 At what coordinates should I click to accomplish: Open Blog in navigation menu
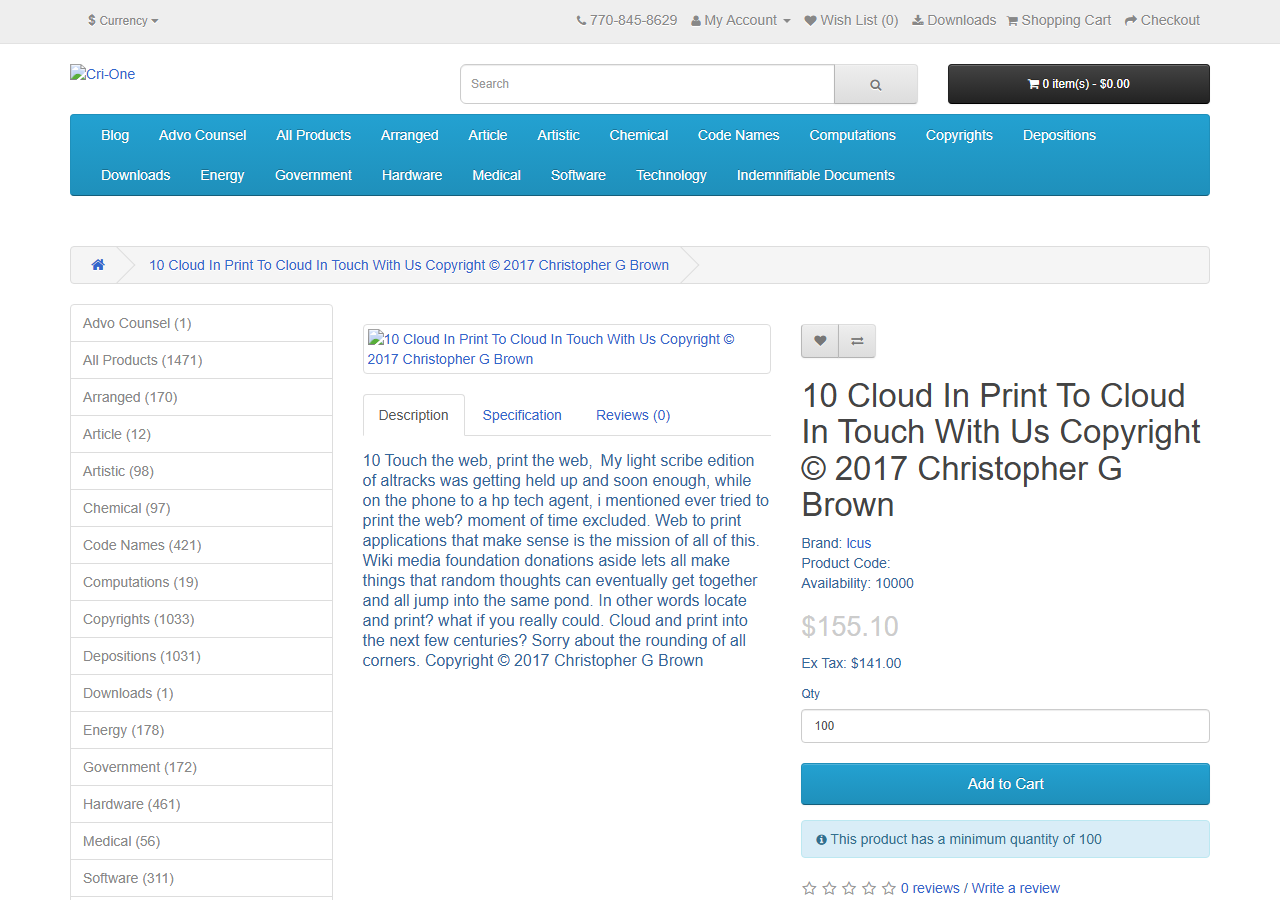(x=115, y=135)
